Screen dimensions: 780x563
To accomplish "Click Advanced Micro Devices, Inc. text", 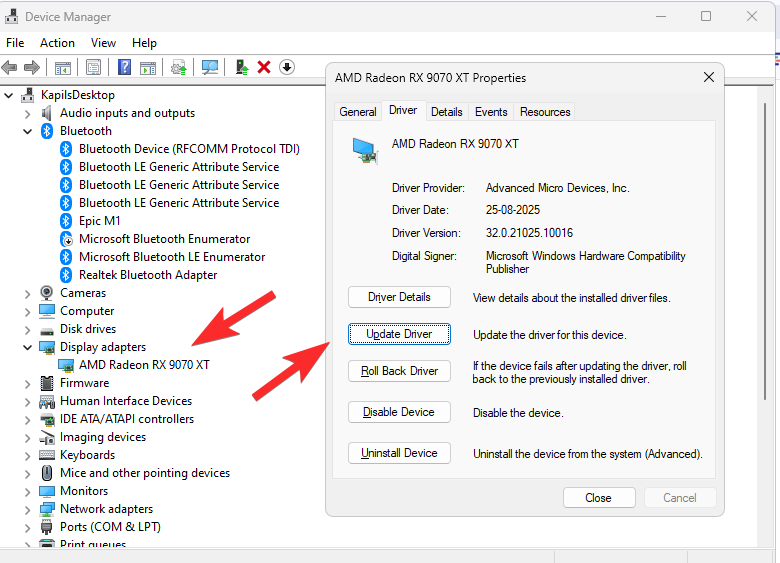I will [x=558, y=188].
